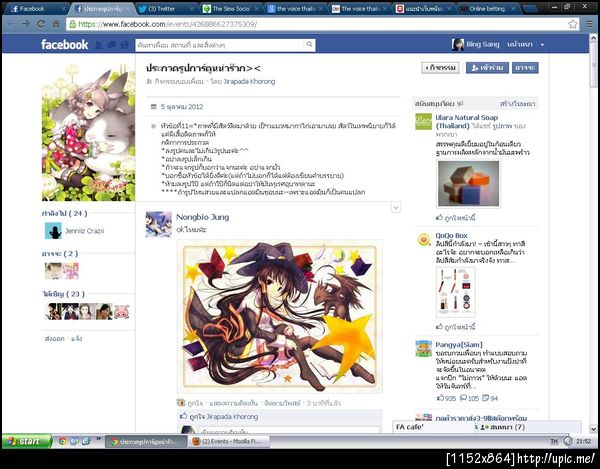Viewport: 600px width, 469px height.
Task: Open Jirapada Khorong in likes line
Action: (232, 417)
